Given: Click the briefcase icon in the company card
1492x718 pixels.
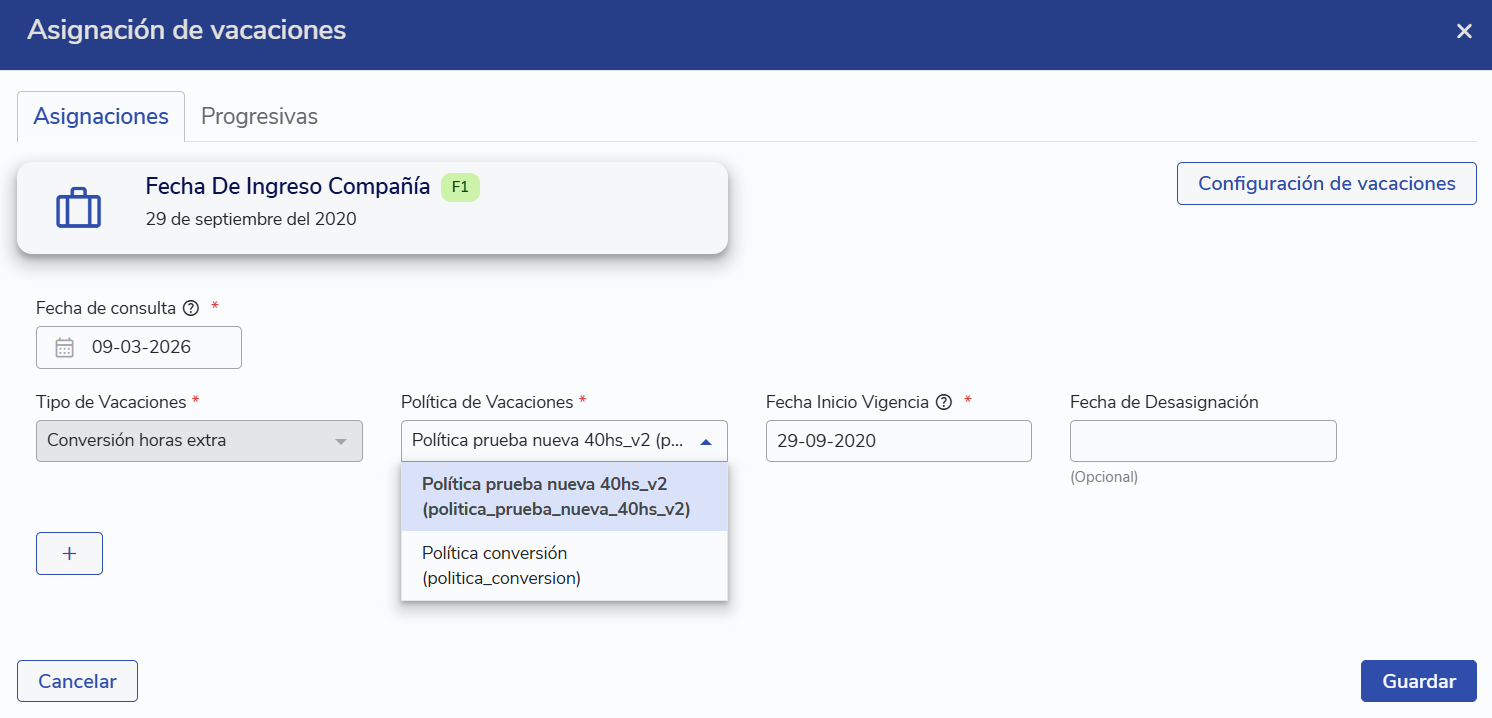Looking at the screenshot, I should pyautogui.click(x=78, y=208).
